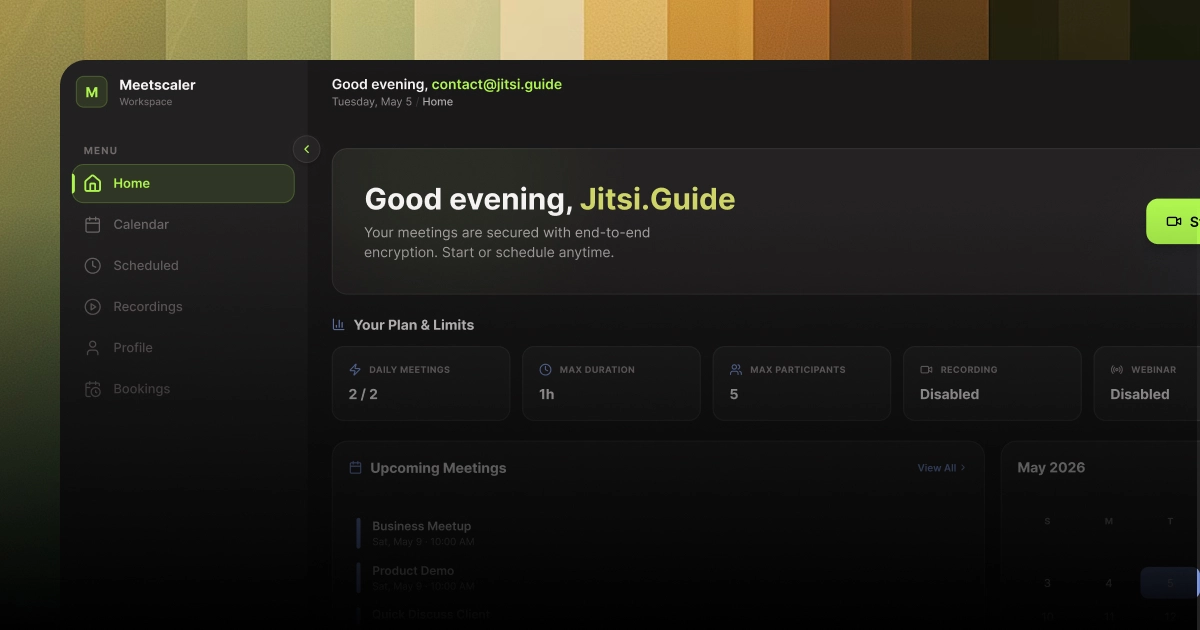Screen dimensions: 1200x630
Task: Select day 4 in the May calendar
Action: (x=1108, y=583)
